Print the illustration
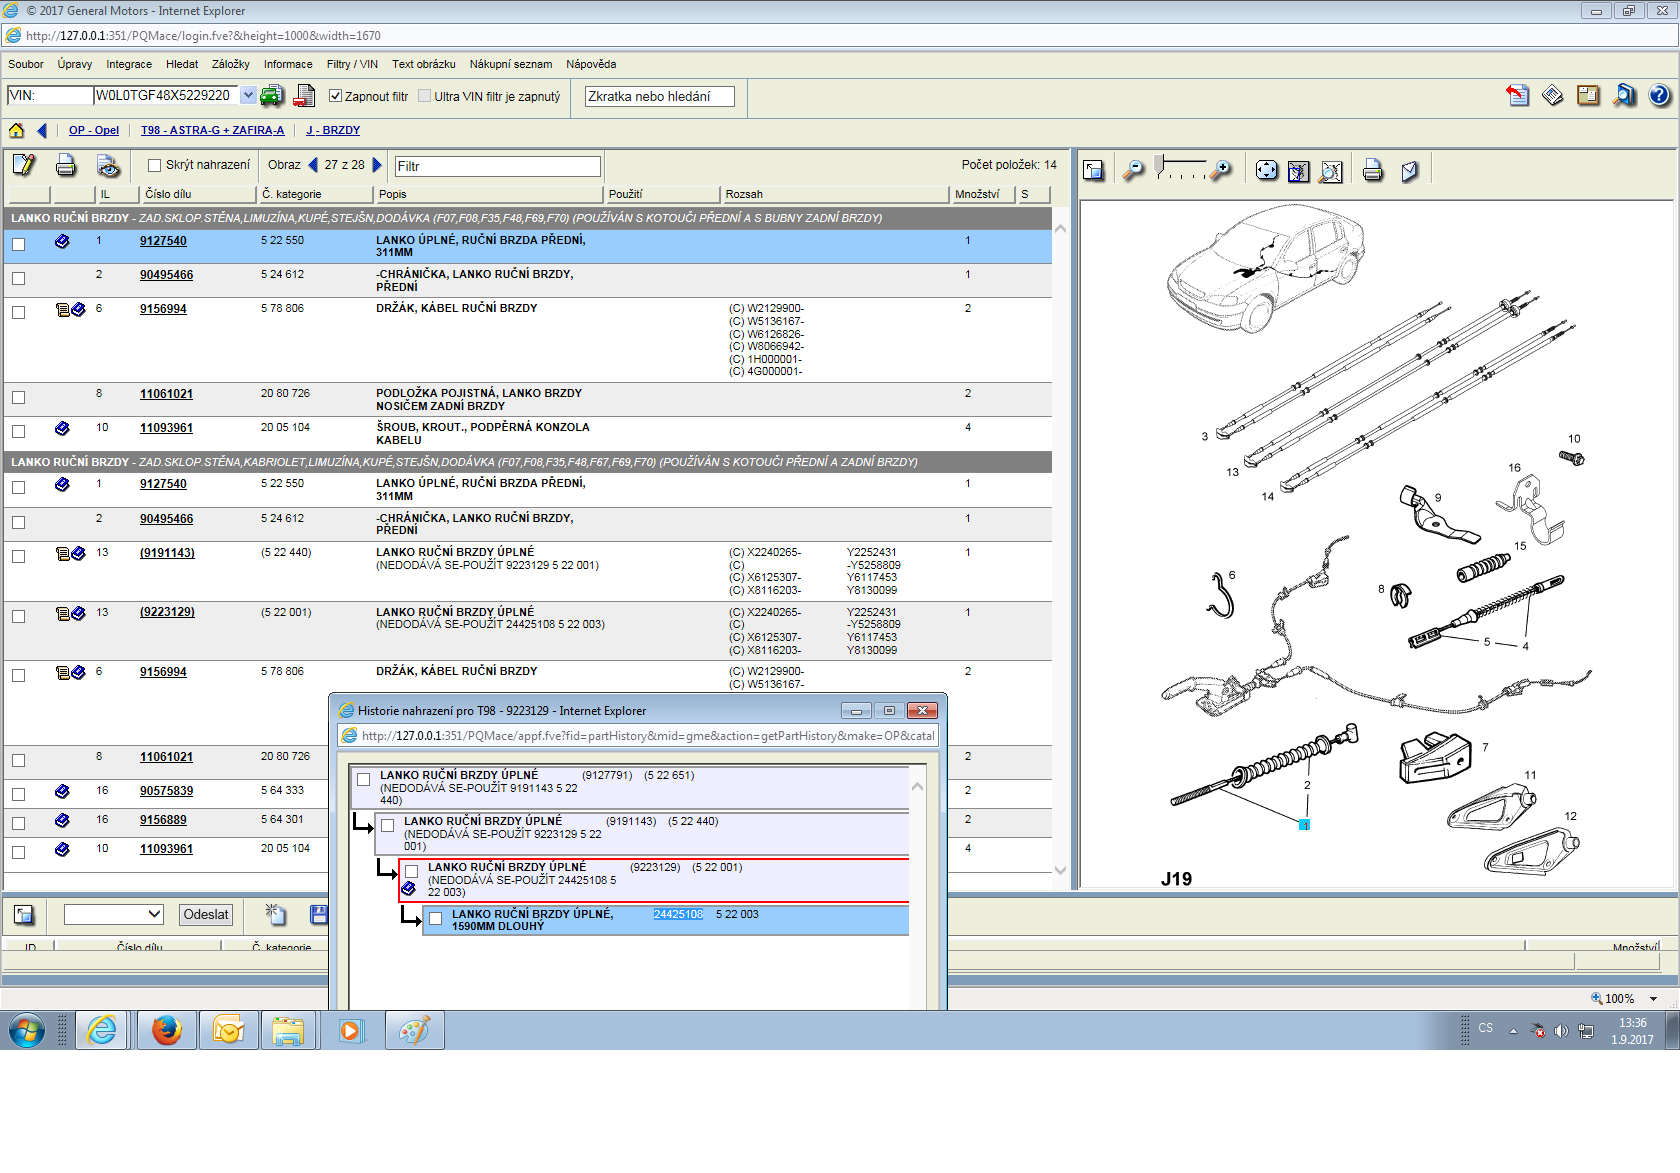 tap(1373, 171)
